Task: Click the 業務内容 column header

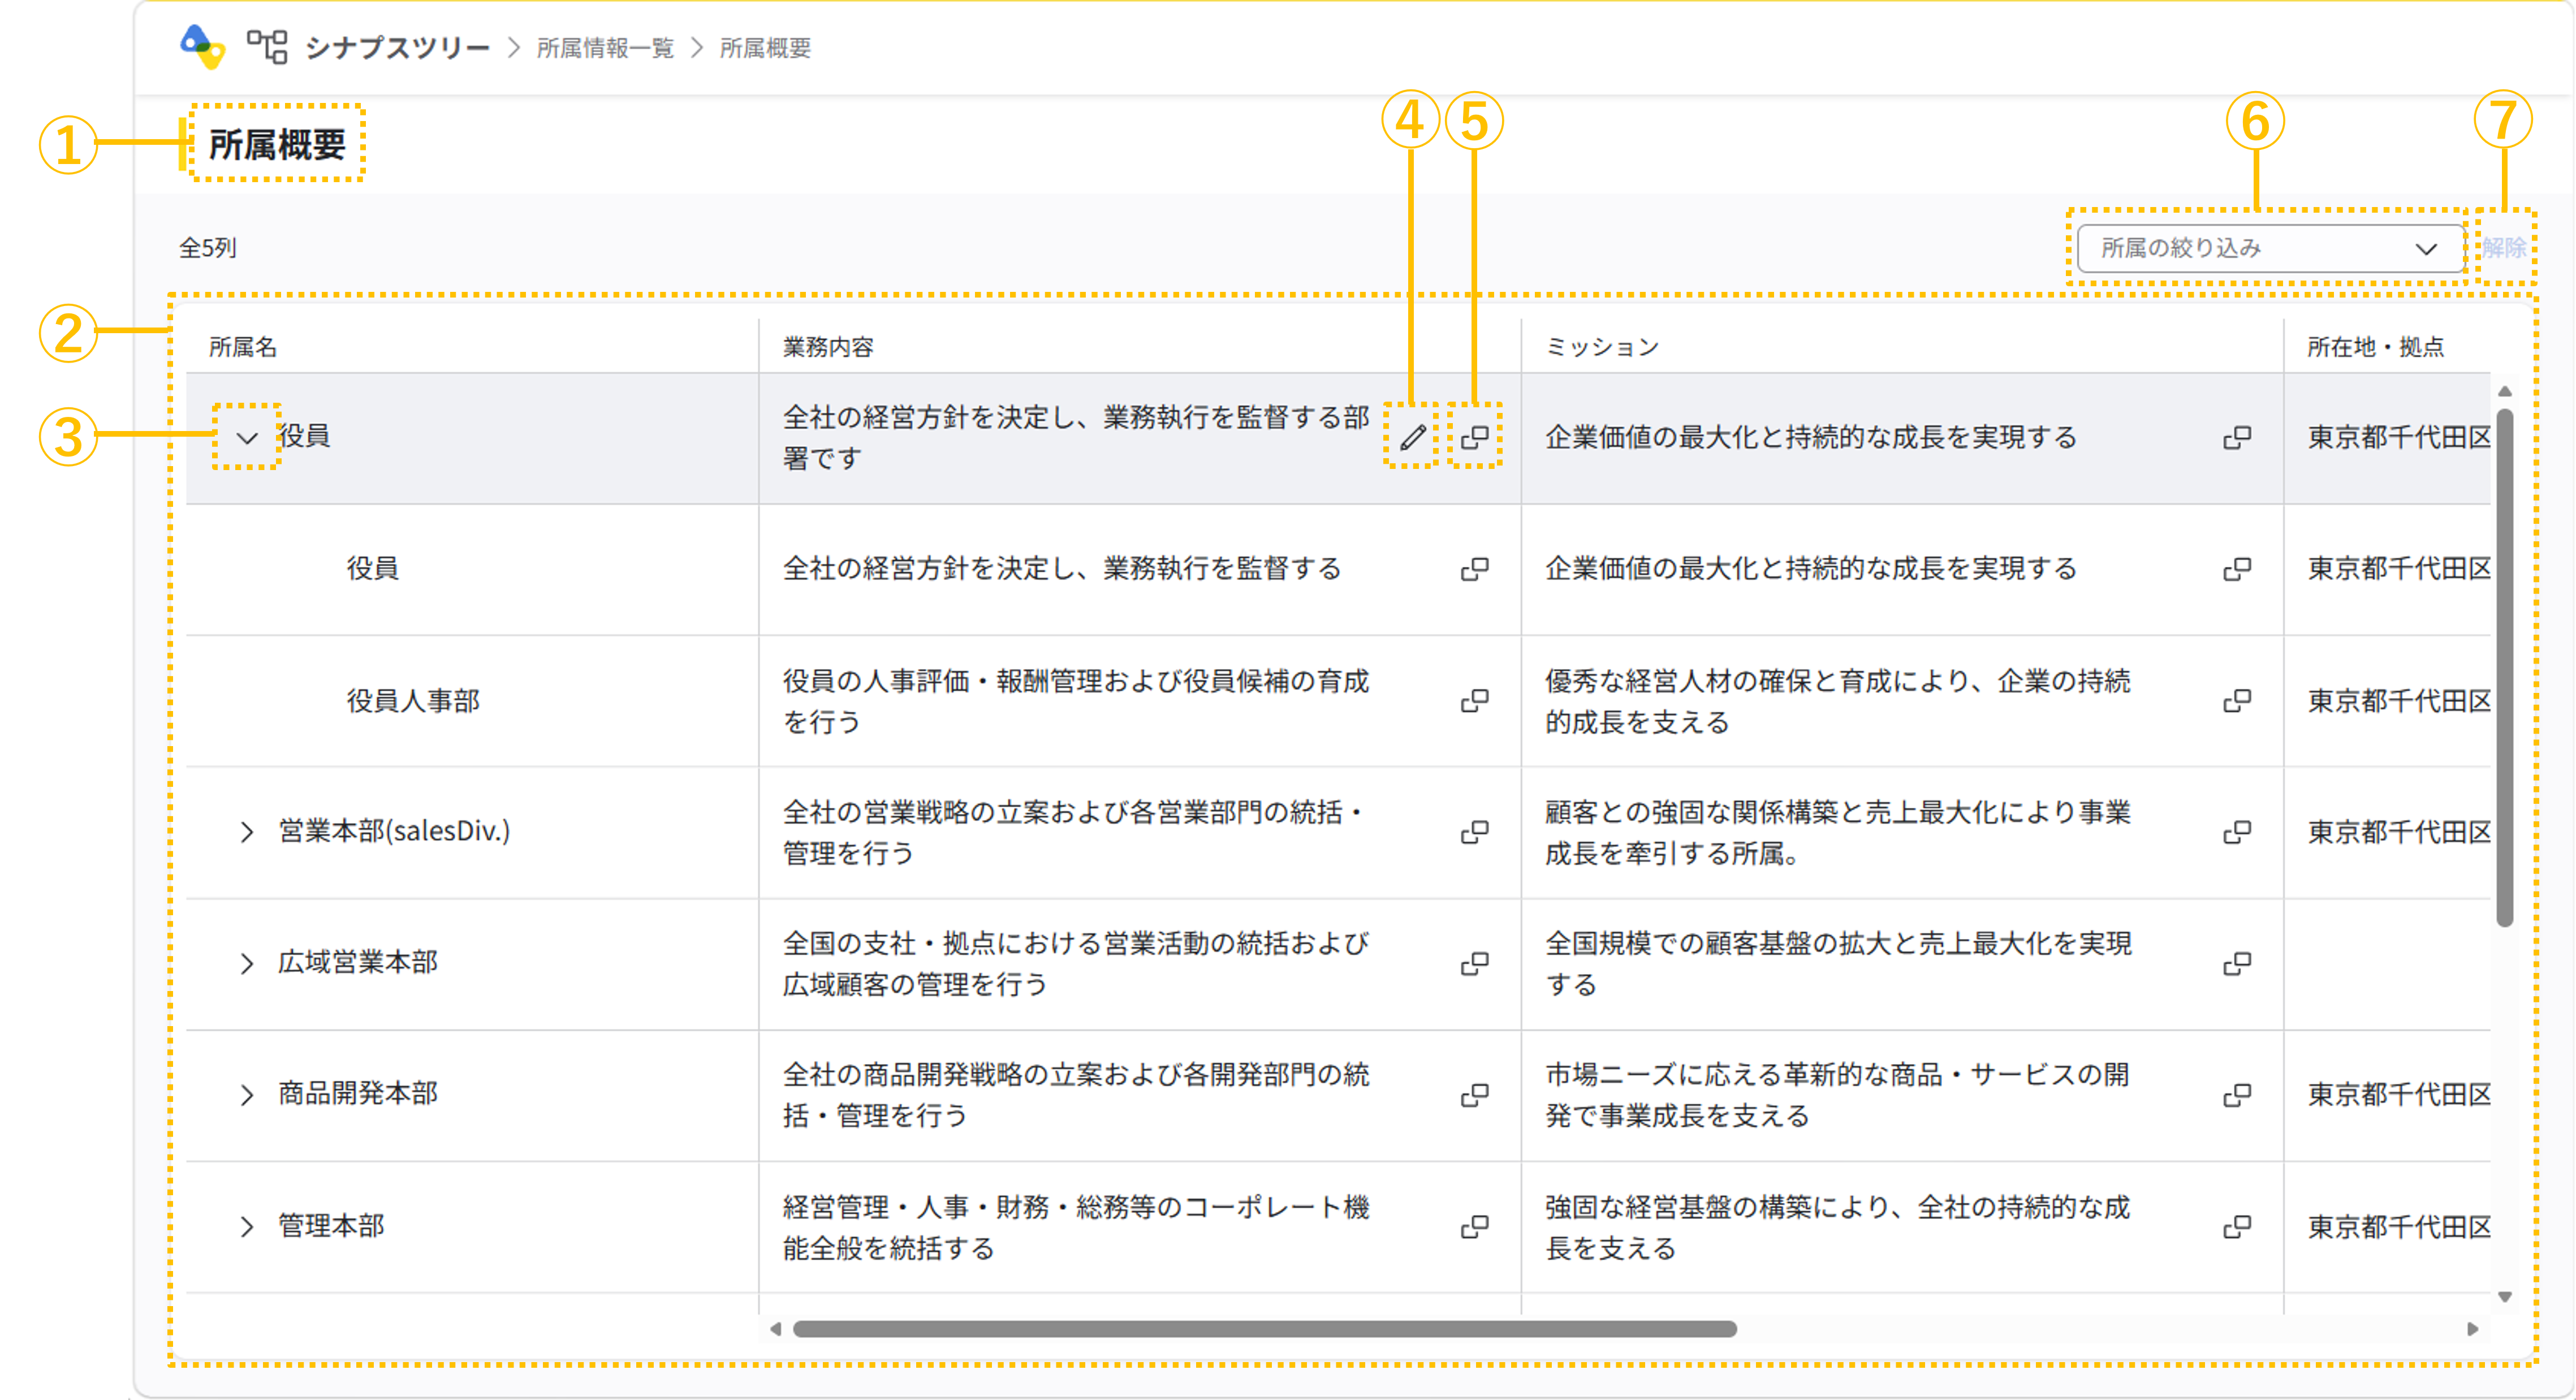Action: [828, 347]
